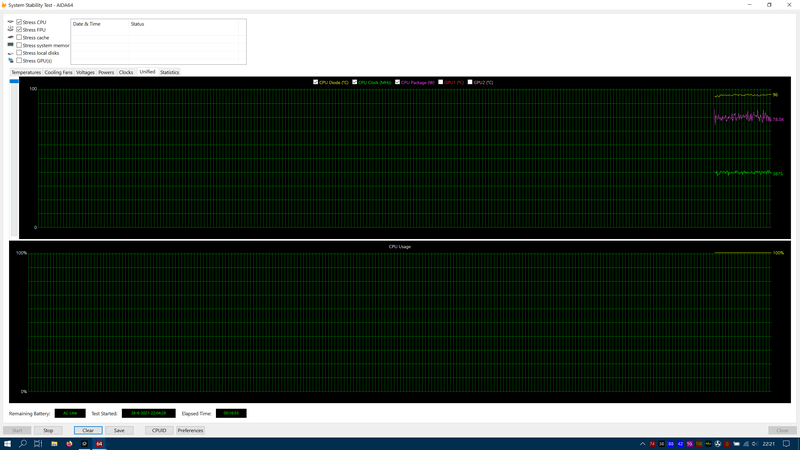Launch Firefox from the taskbar
800x450 pixels.
tap(69, 444)
